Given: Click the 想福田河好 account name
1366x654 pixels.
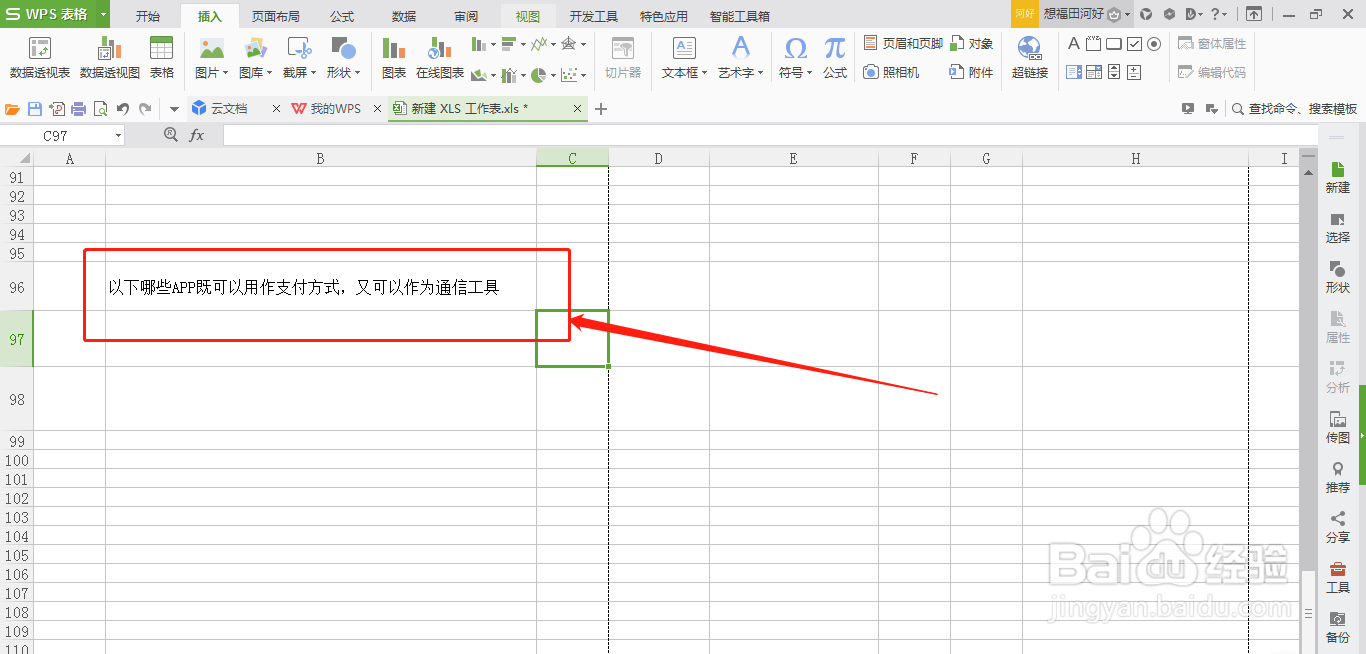Looking at the screenshot, I should [x=1073, y=14].
